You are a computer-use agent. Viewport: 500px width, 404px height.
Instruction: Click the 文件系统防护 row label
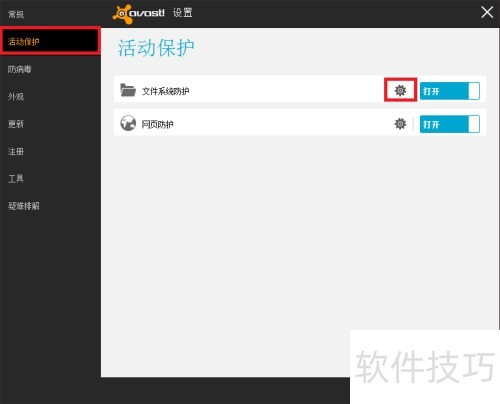166,91
